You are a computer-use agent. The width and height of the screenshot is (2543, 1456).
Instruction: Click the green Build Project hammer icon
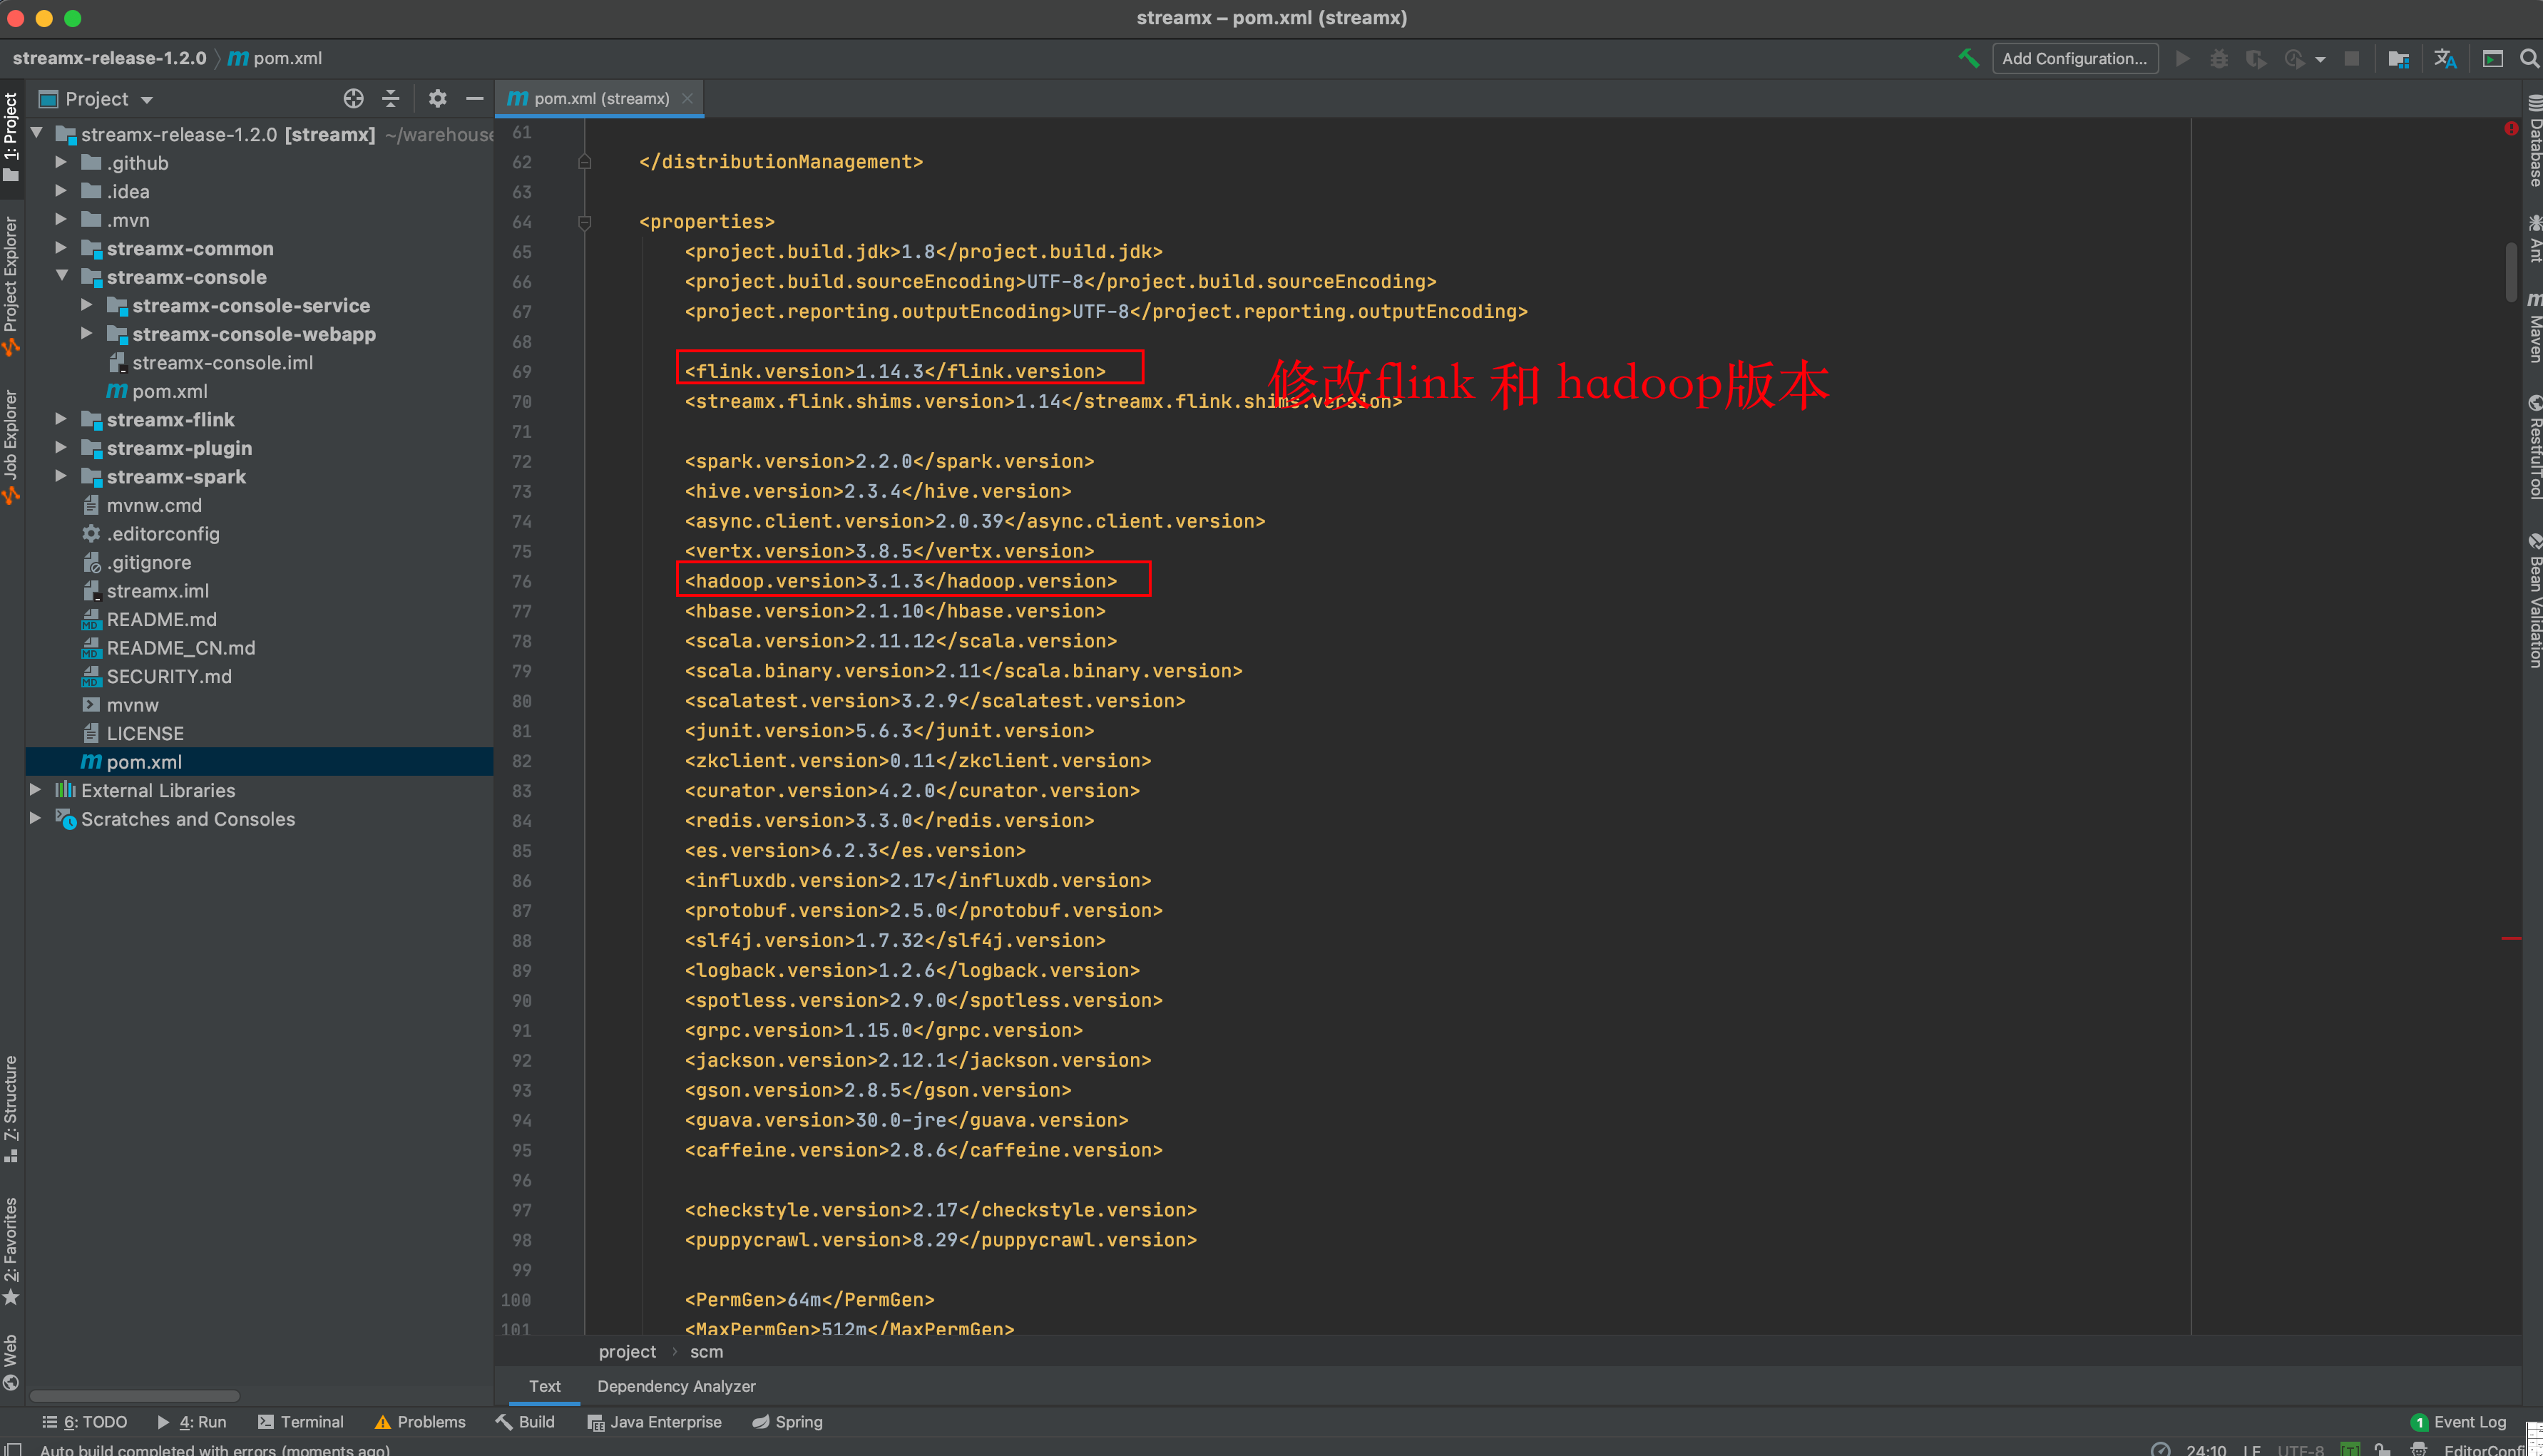(1968, 58)
